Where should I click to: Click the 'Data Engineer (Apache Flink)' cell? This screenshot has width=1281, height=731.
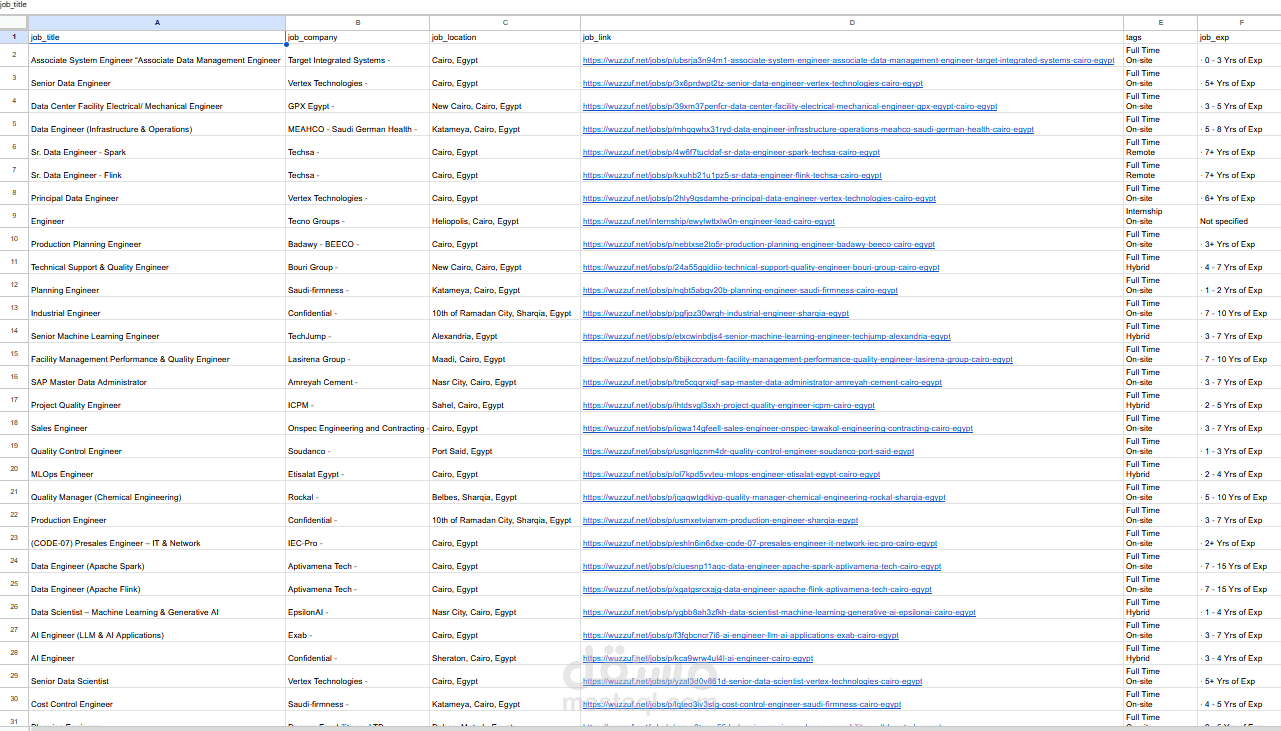[x=157, y=585]
